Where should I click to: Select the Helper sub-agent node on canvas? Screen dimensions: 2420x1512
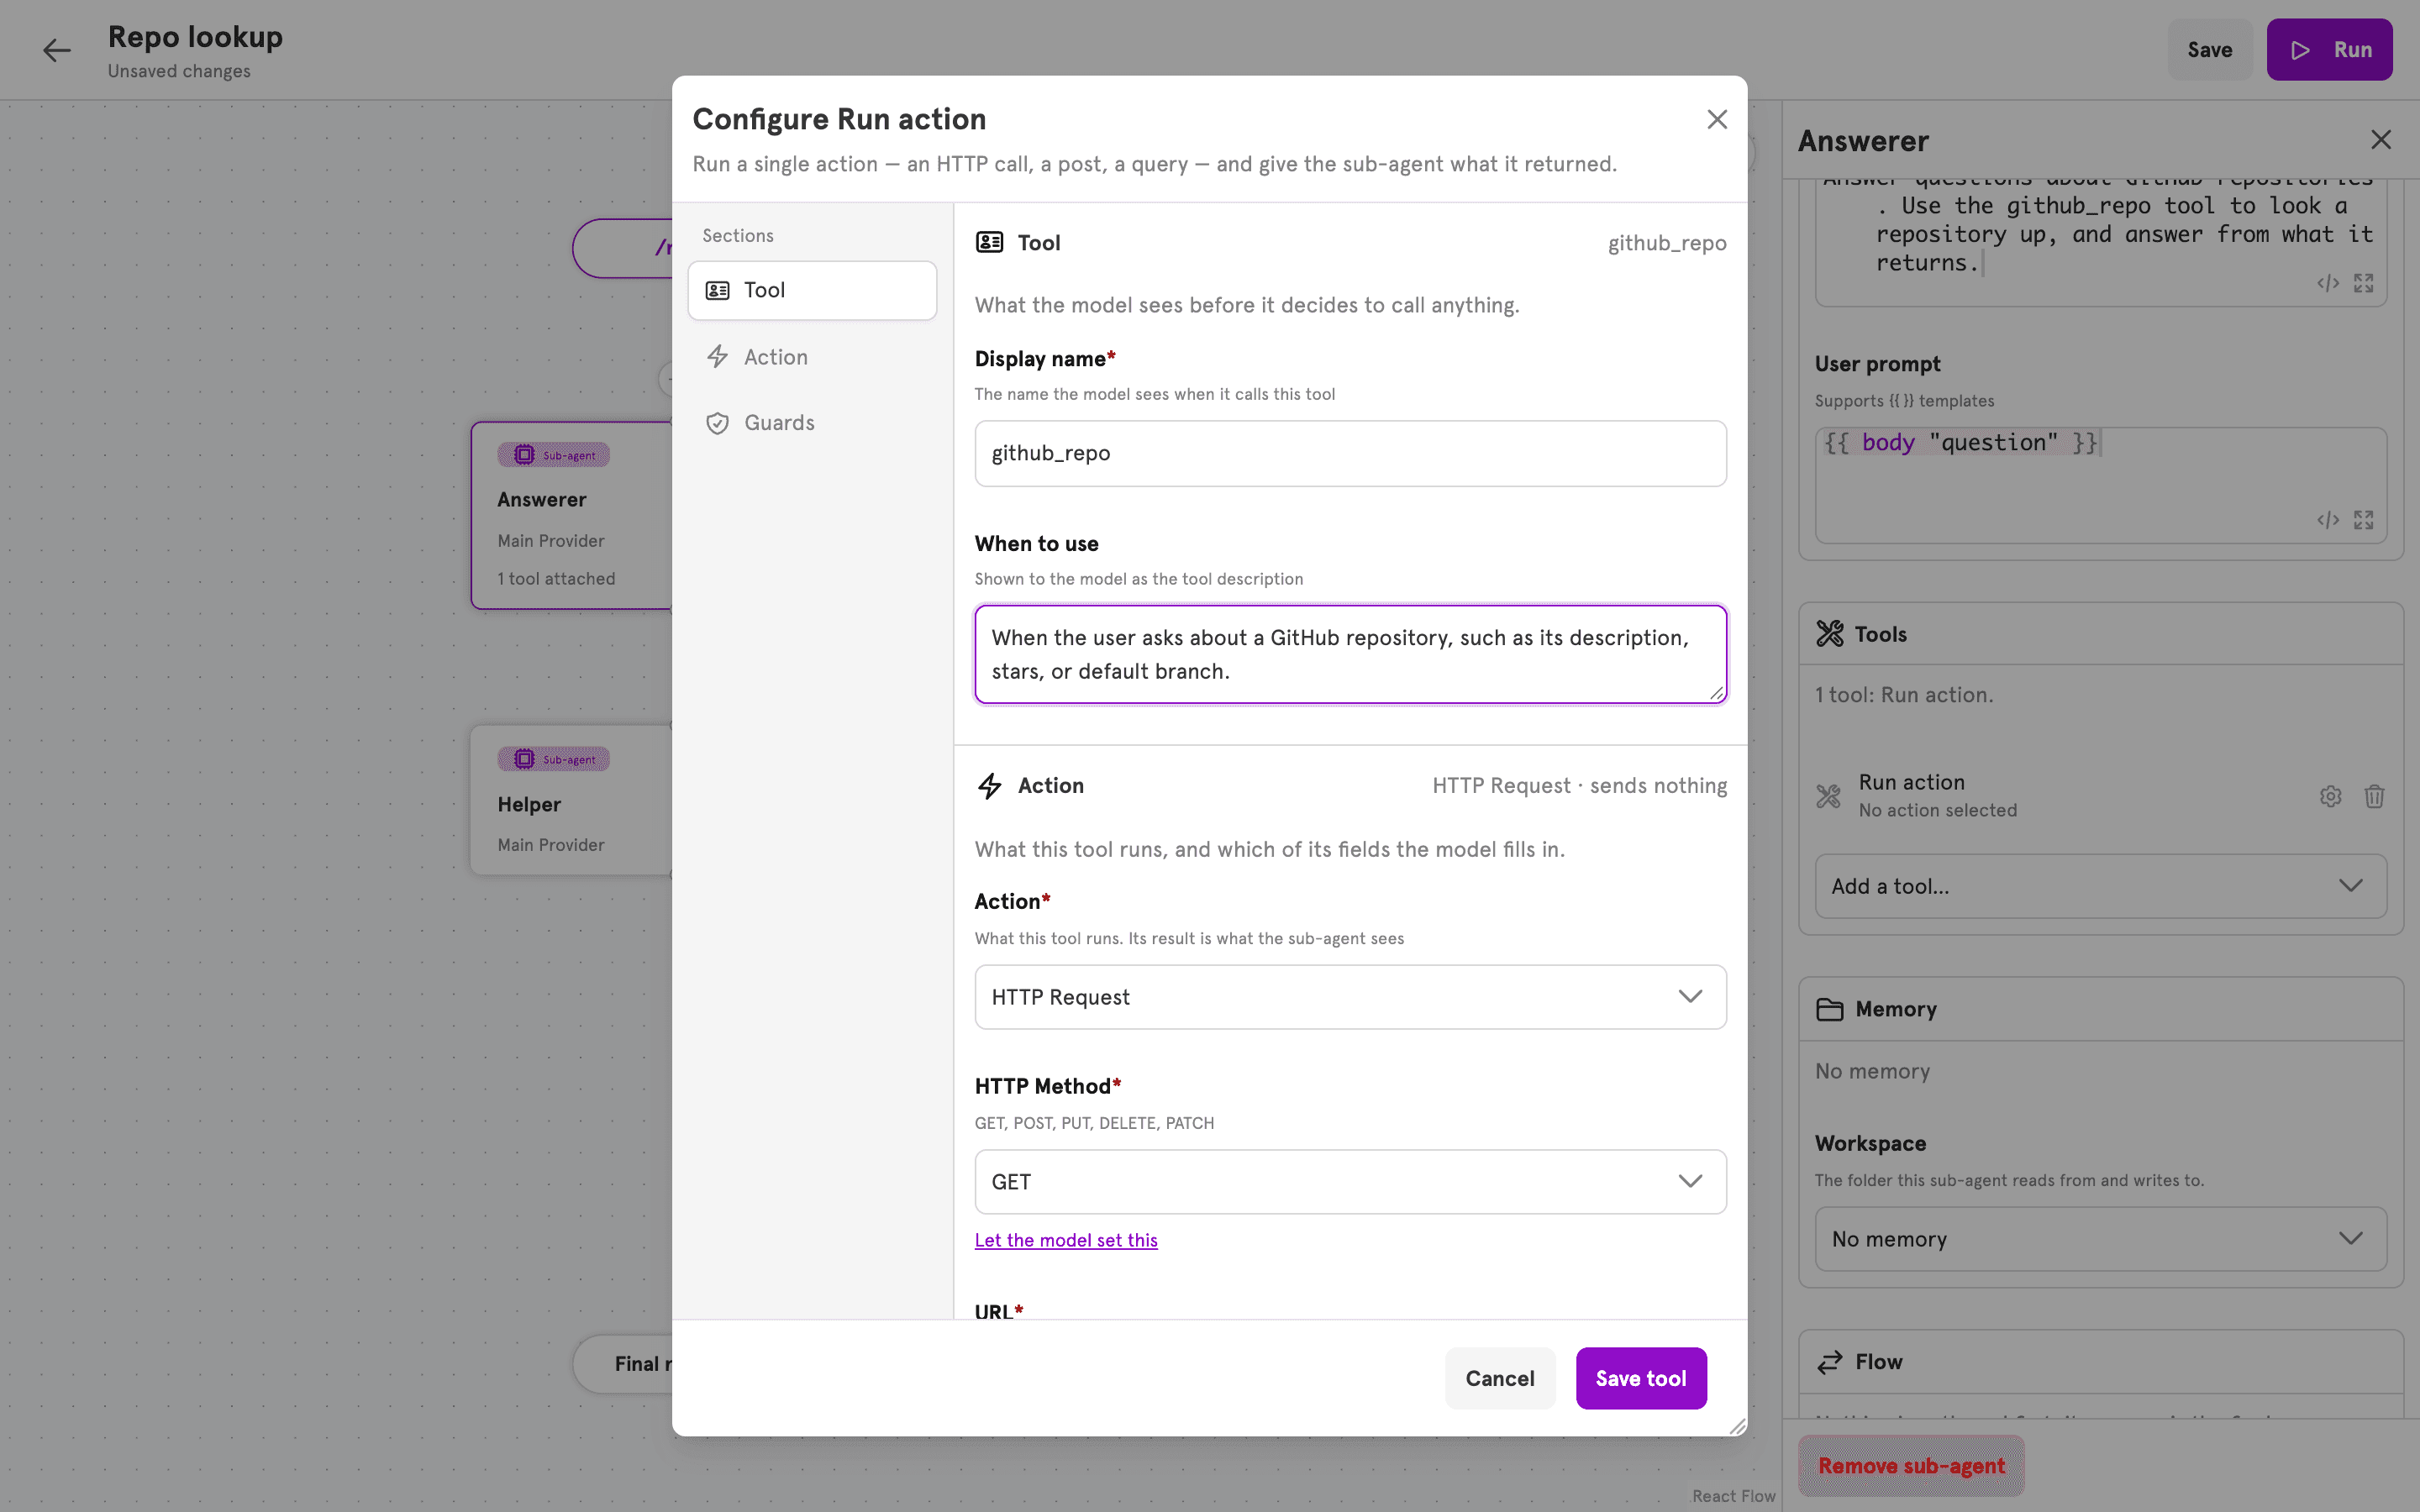tap(572, 800)
